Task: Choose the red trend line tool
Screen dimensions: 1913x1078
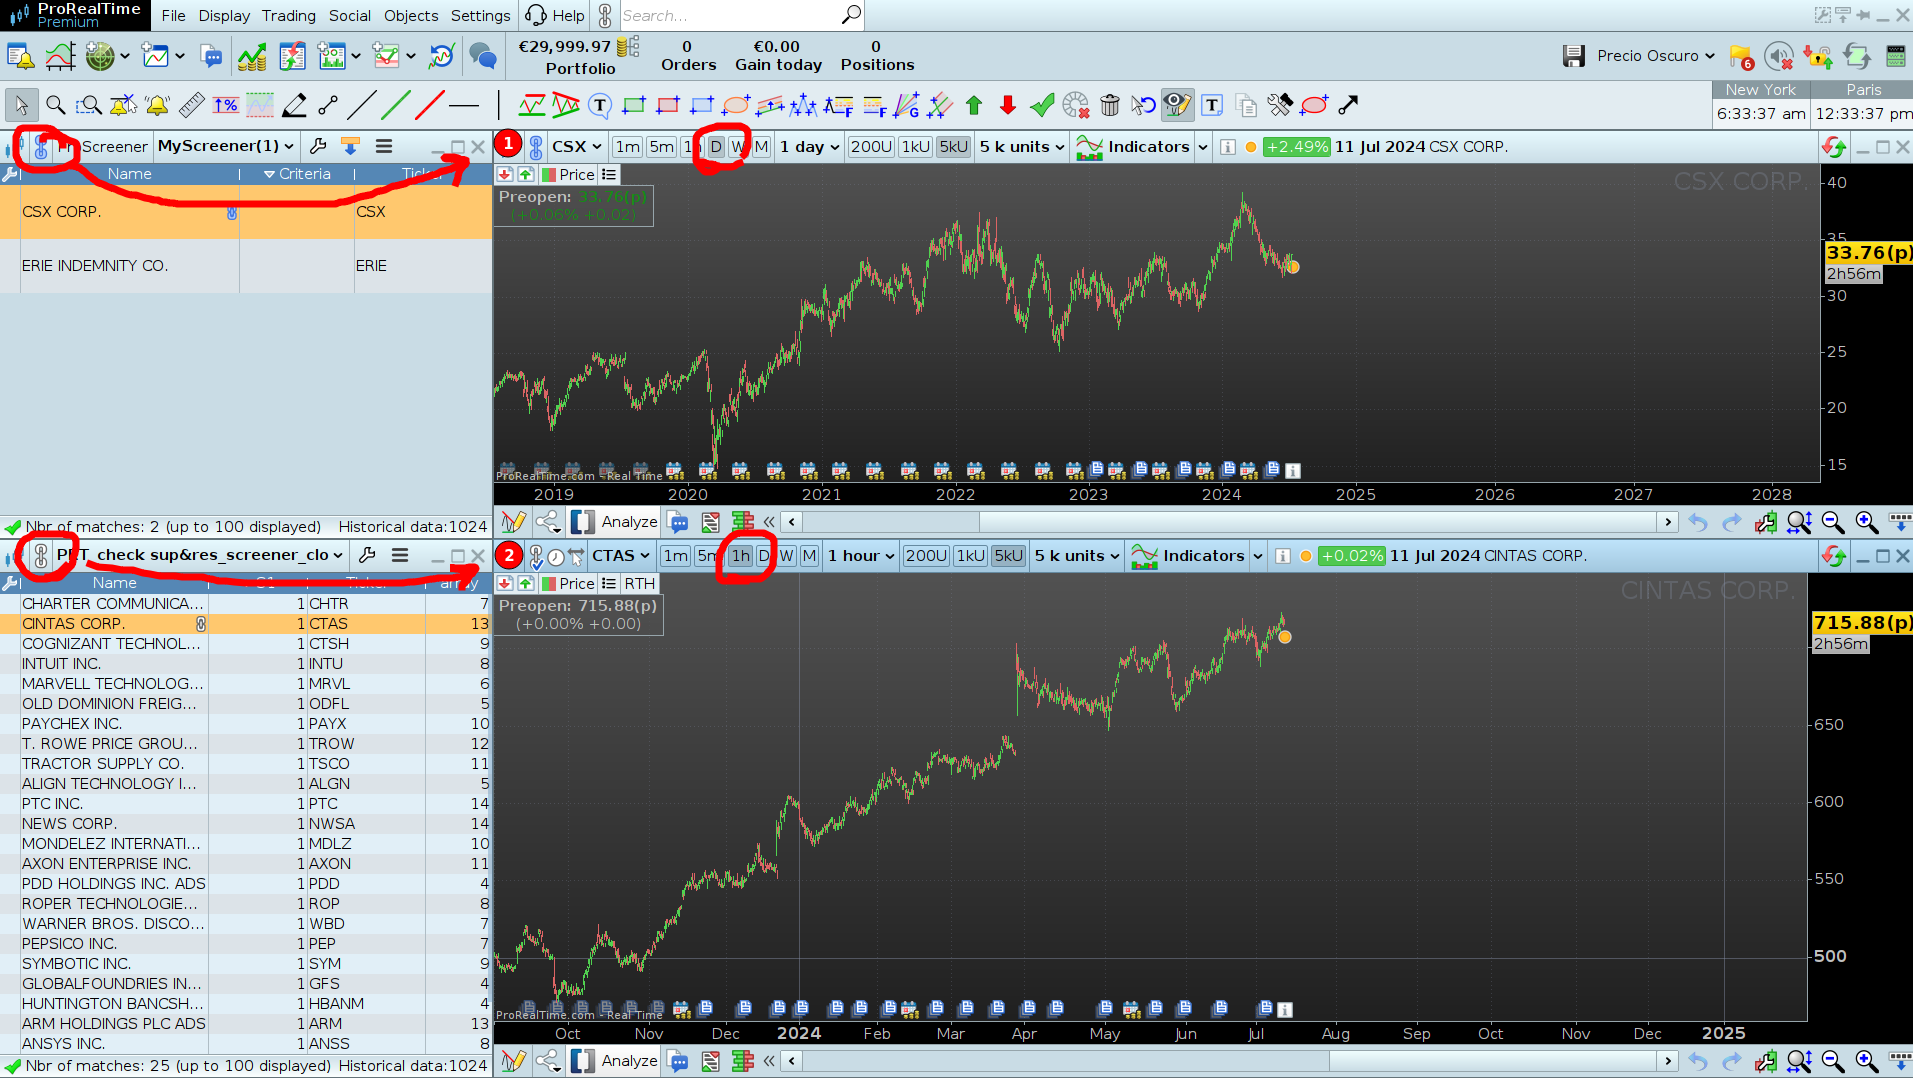Action: click(430, 105)
